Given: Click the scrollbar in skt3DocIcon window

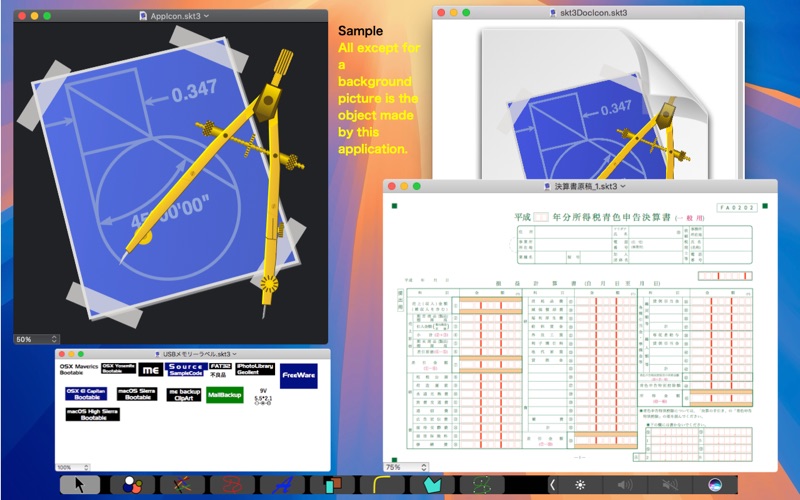Looking at the screenshot, I should click(740, 99).
